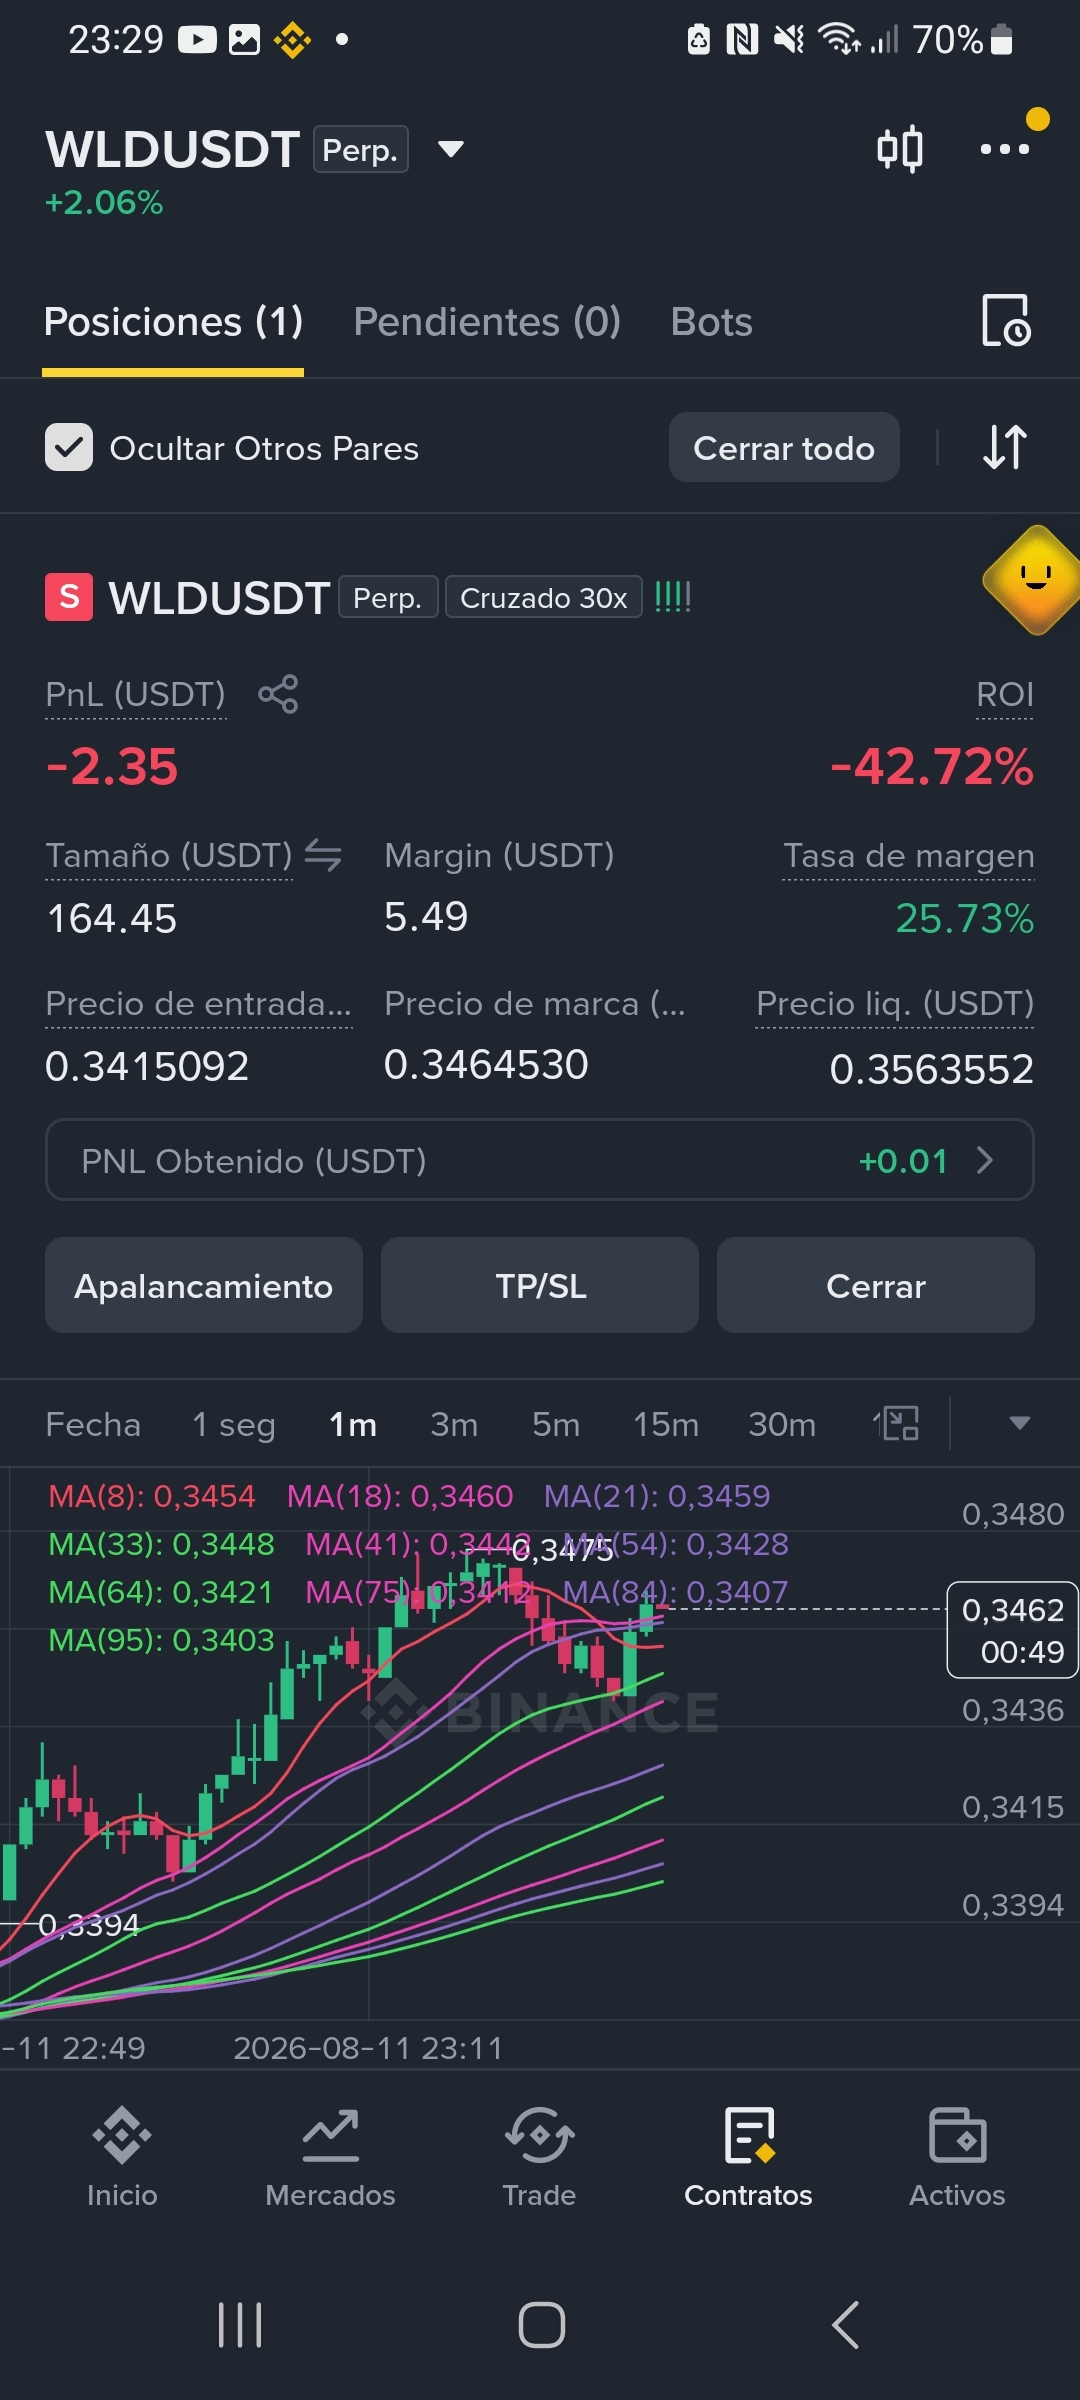Tap the 0.3563552 liquidation price value

pos(932,1069)
